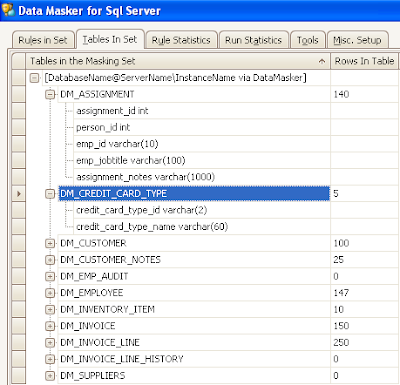Select the DM_INVOICE table name

[88, 326]
